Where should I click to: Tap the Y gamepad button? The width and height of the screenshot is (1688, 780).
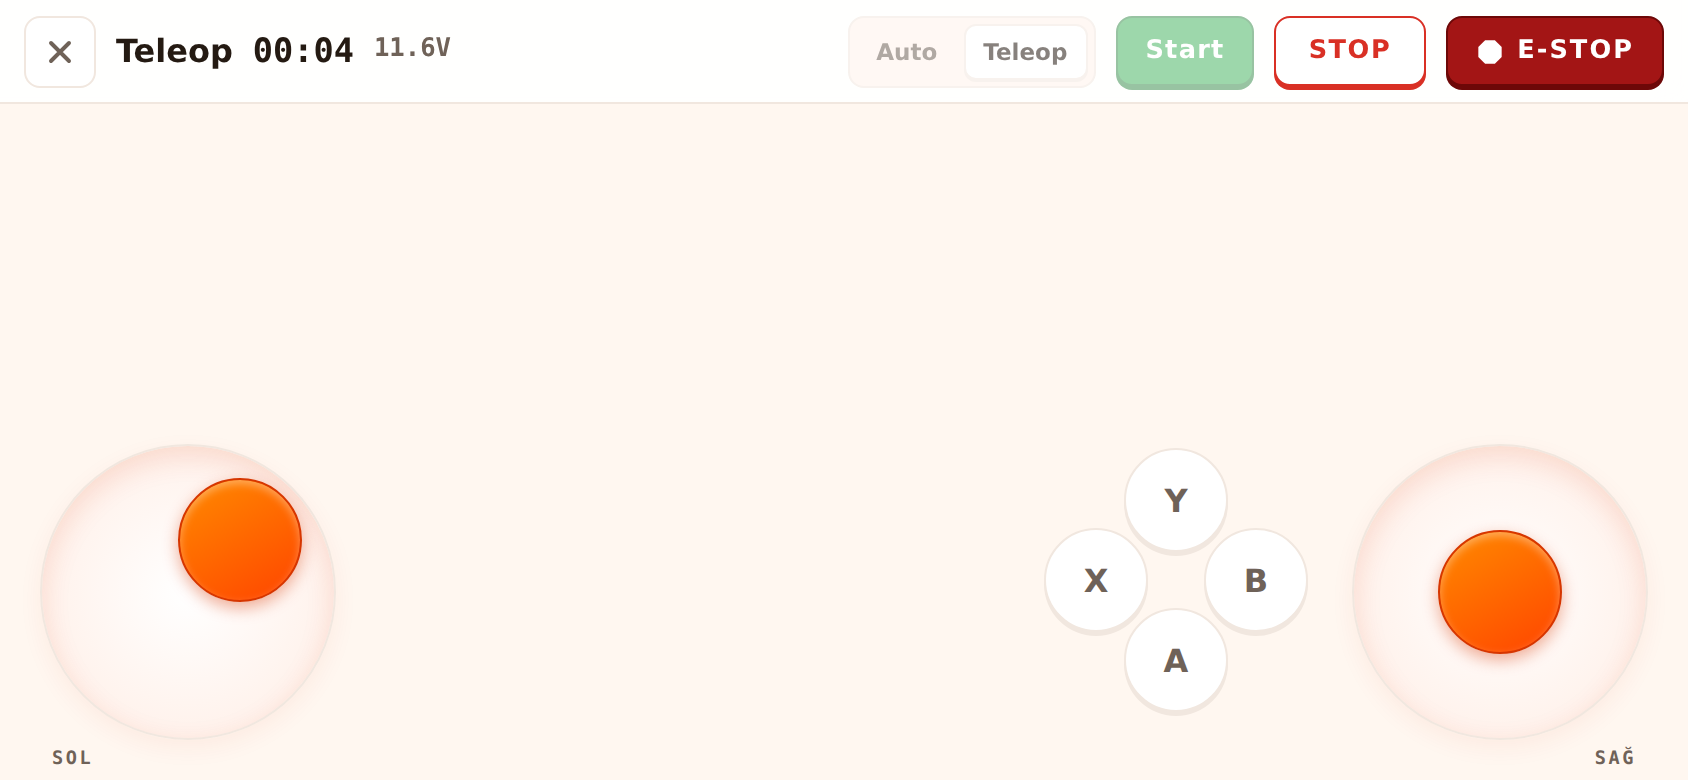tap(1176, 500)
